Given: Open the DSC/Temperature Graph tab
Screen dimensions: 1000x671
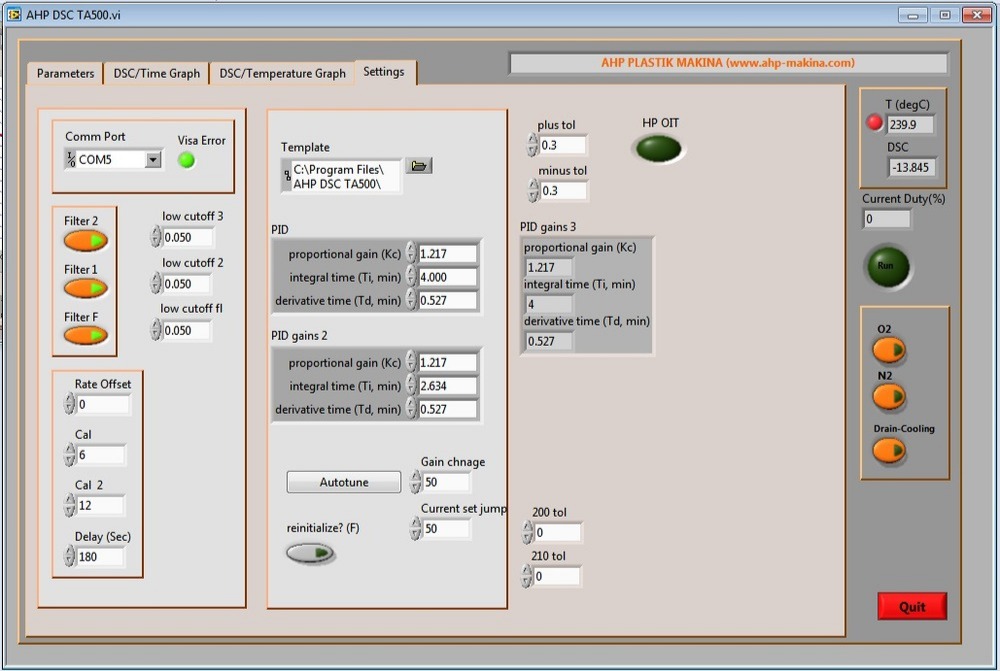Looking at the screenshot, I should click(282, 73).
